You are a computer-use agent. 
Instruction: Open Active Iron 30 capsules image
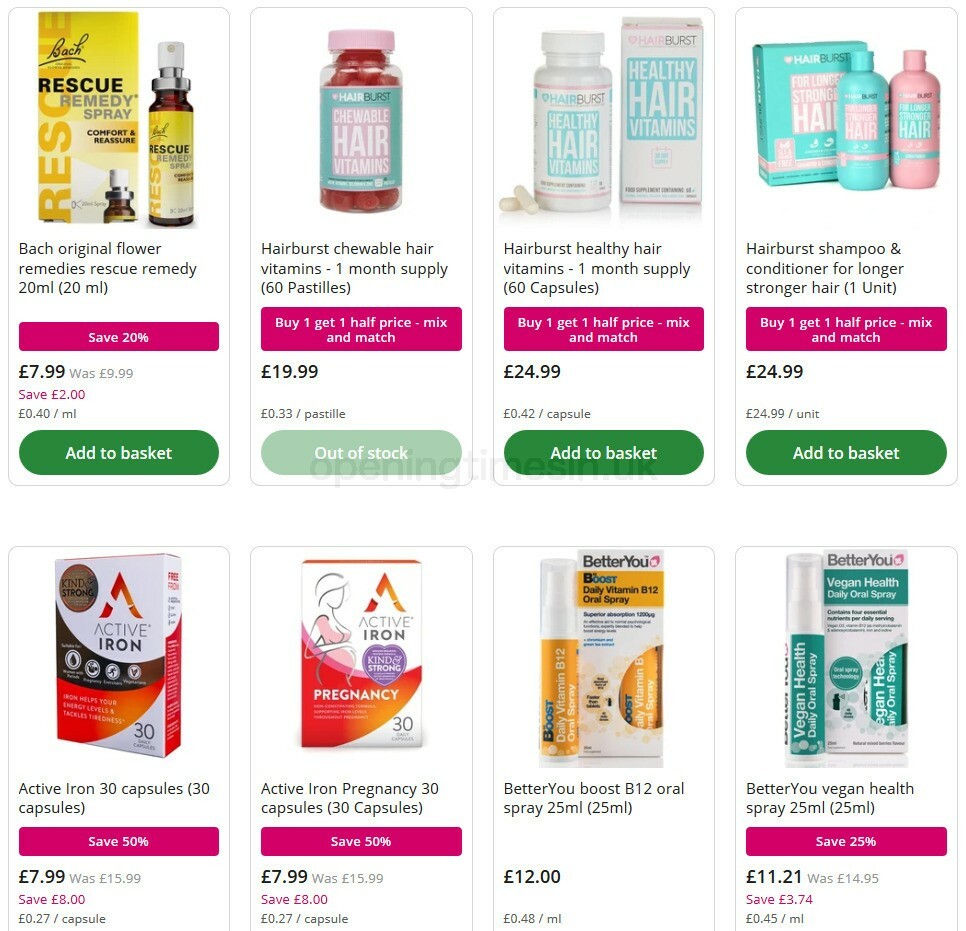[119, 656]
